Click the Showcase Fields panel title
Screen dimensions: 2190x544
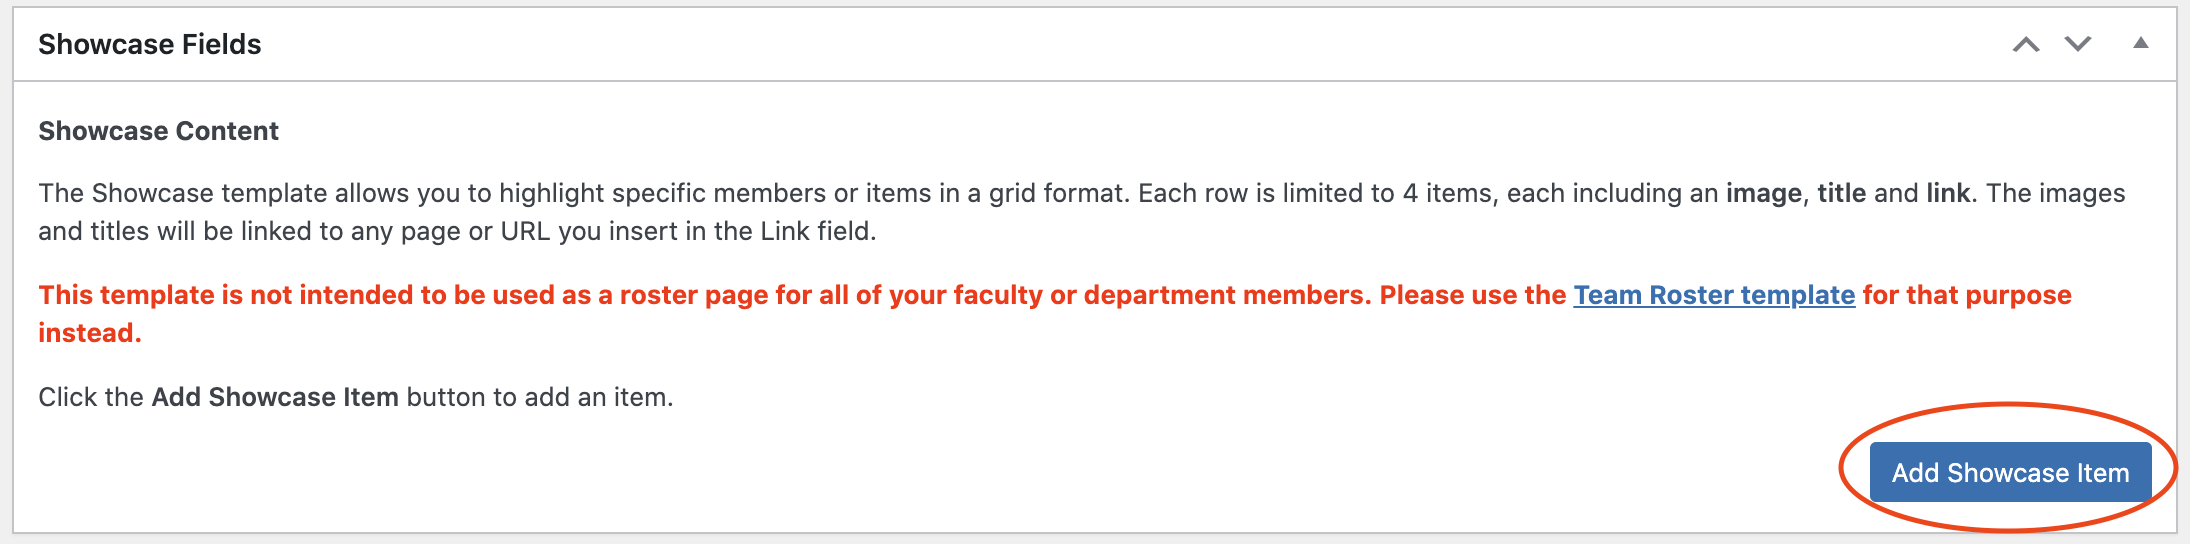150,44
